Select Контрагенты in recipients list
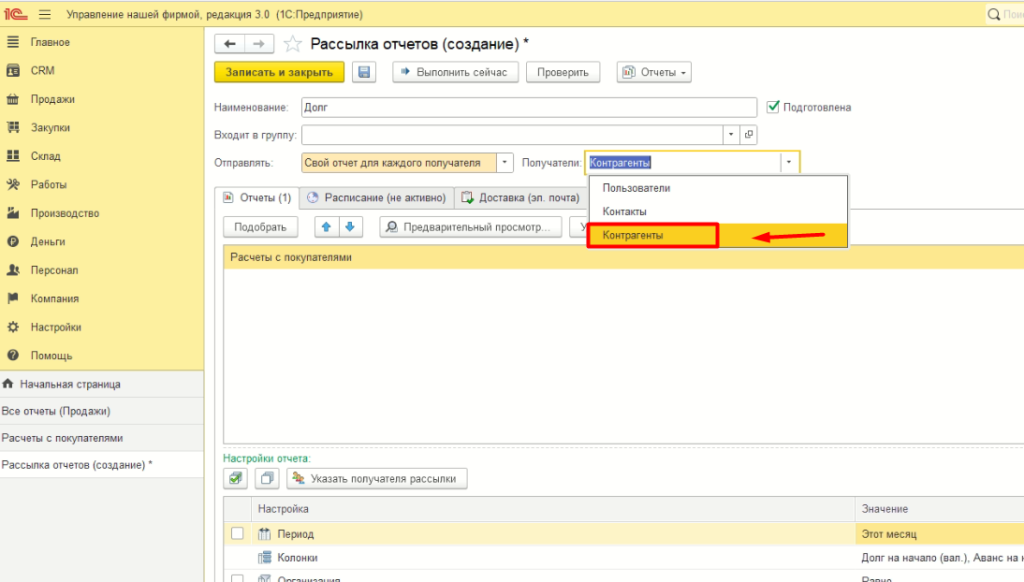1024x582 pixels. tap(718, 235)
